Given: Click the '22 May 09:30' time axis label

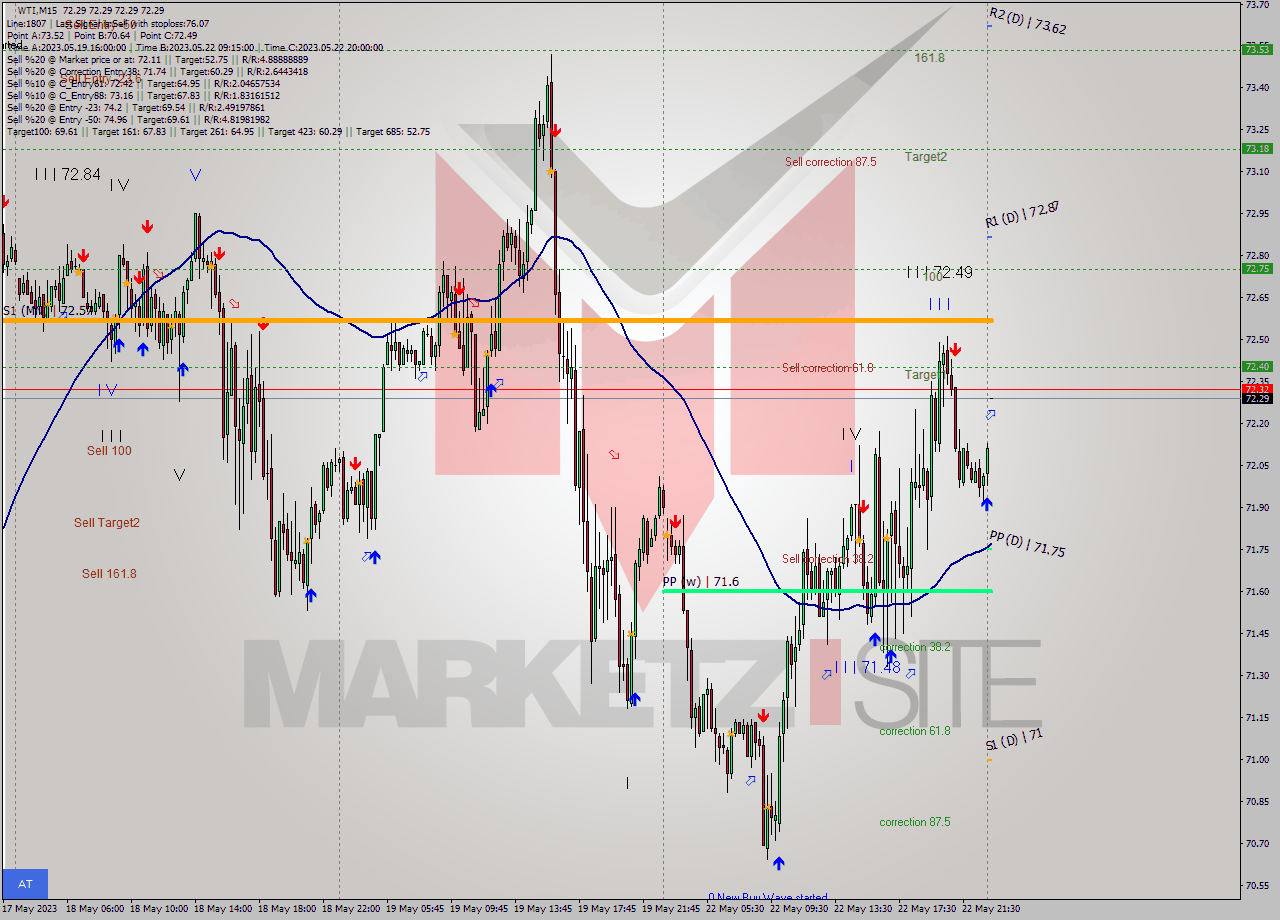Looking at the screenshot, I should [798, 909].
